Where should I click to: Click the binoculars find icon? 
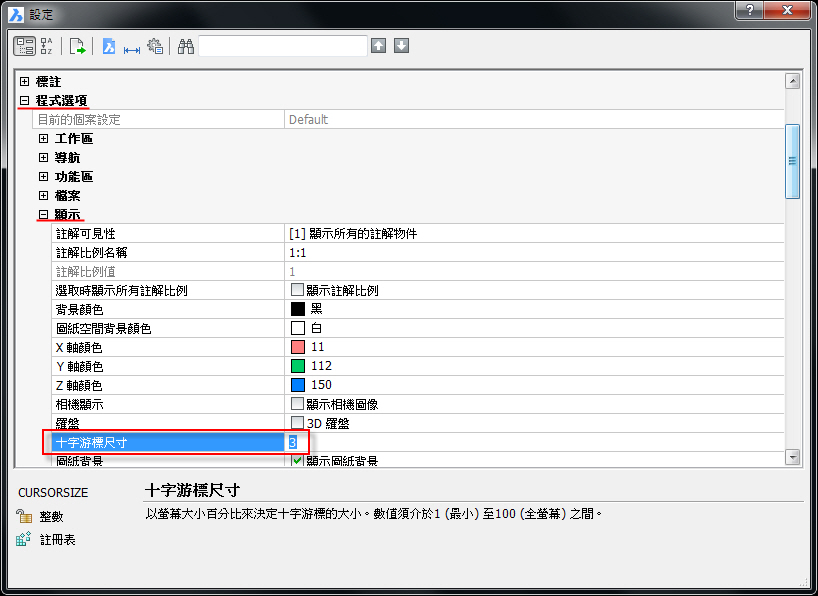[x=186, y=46]
